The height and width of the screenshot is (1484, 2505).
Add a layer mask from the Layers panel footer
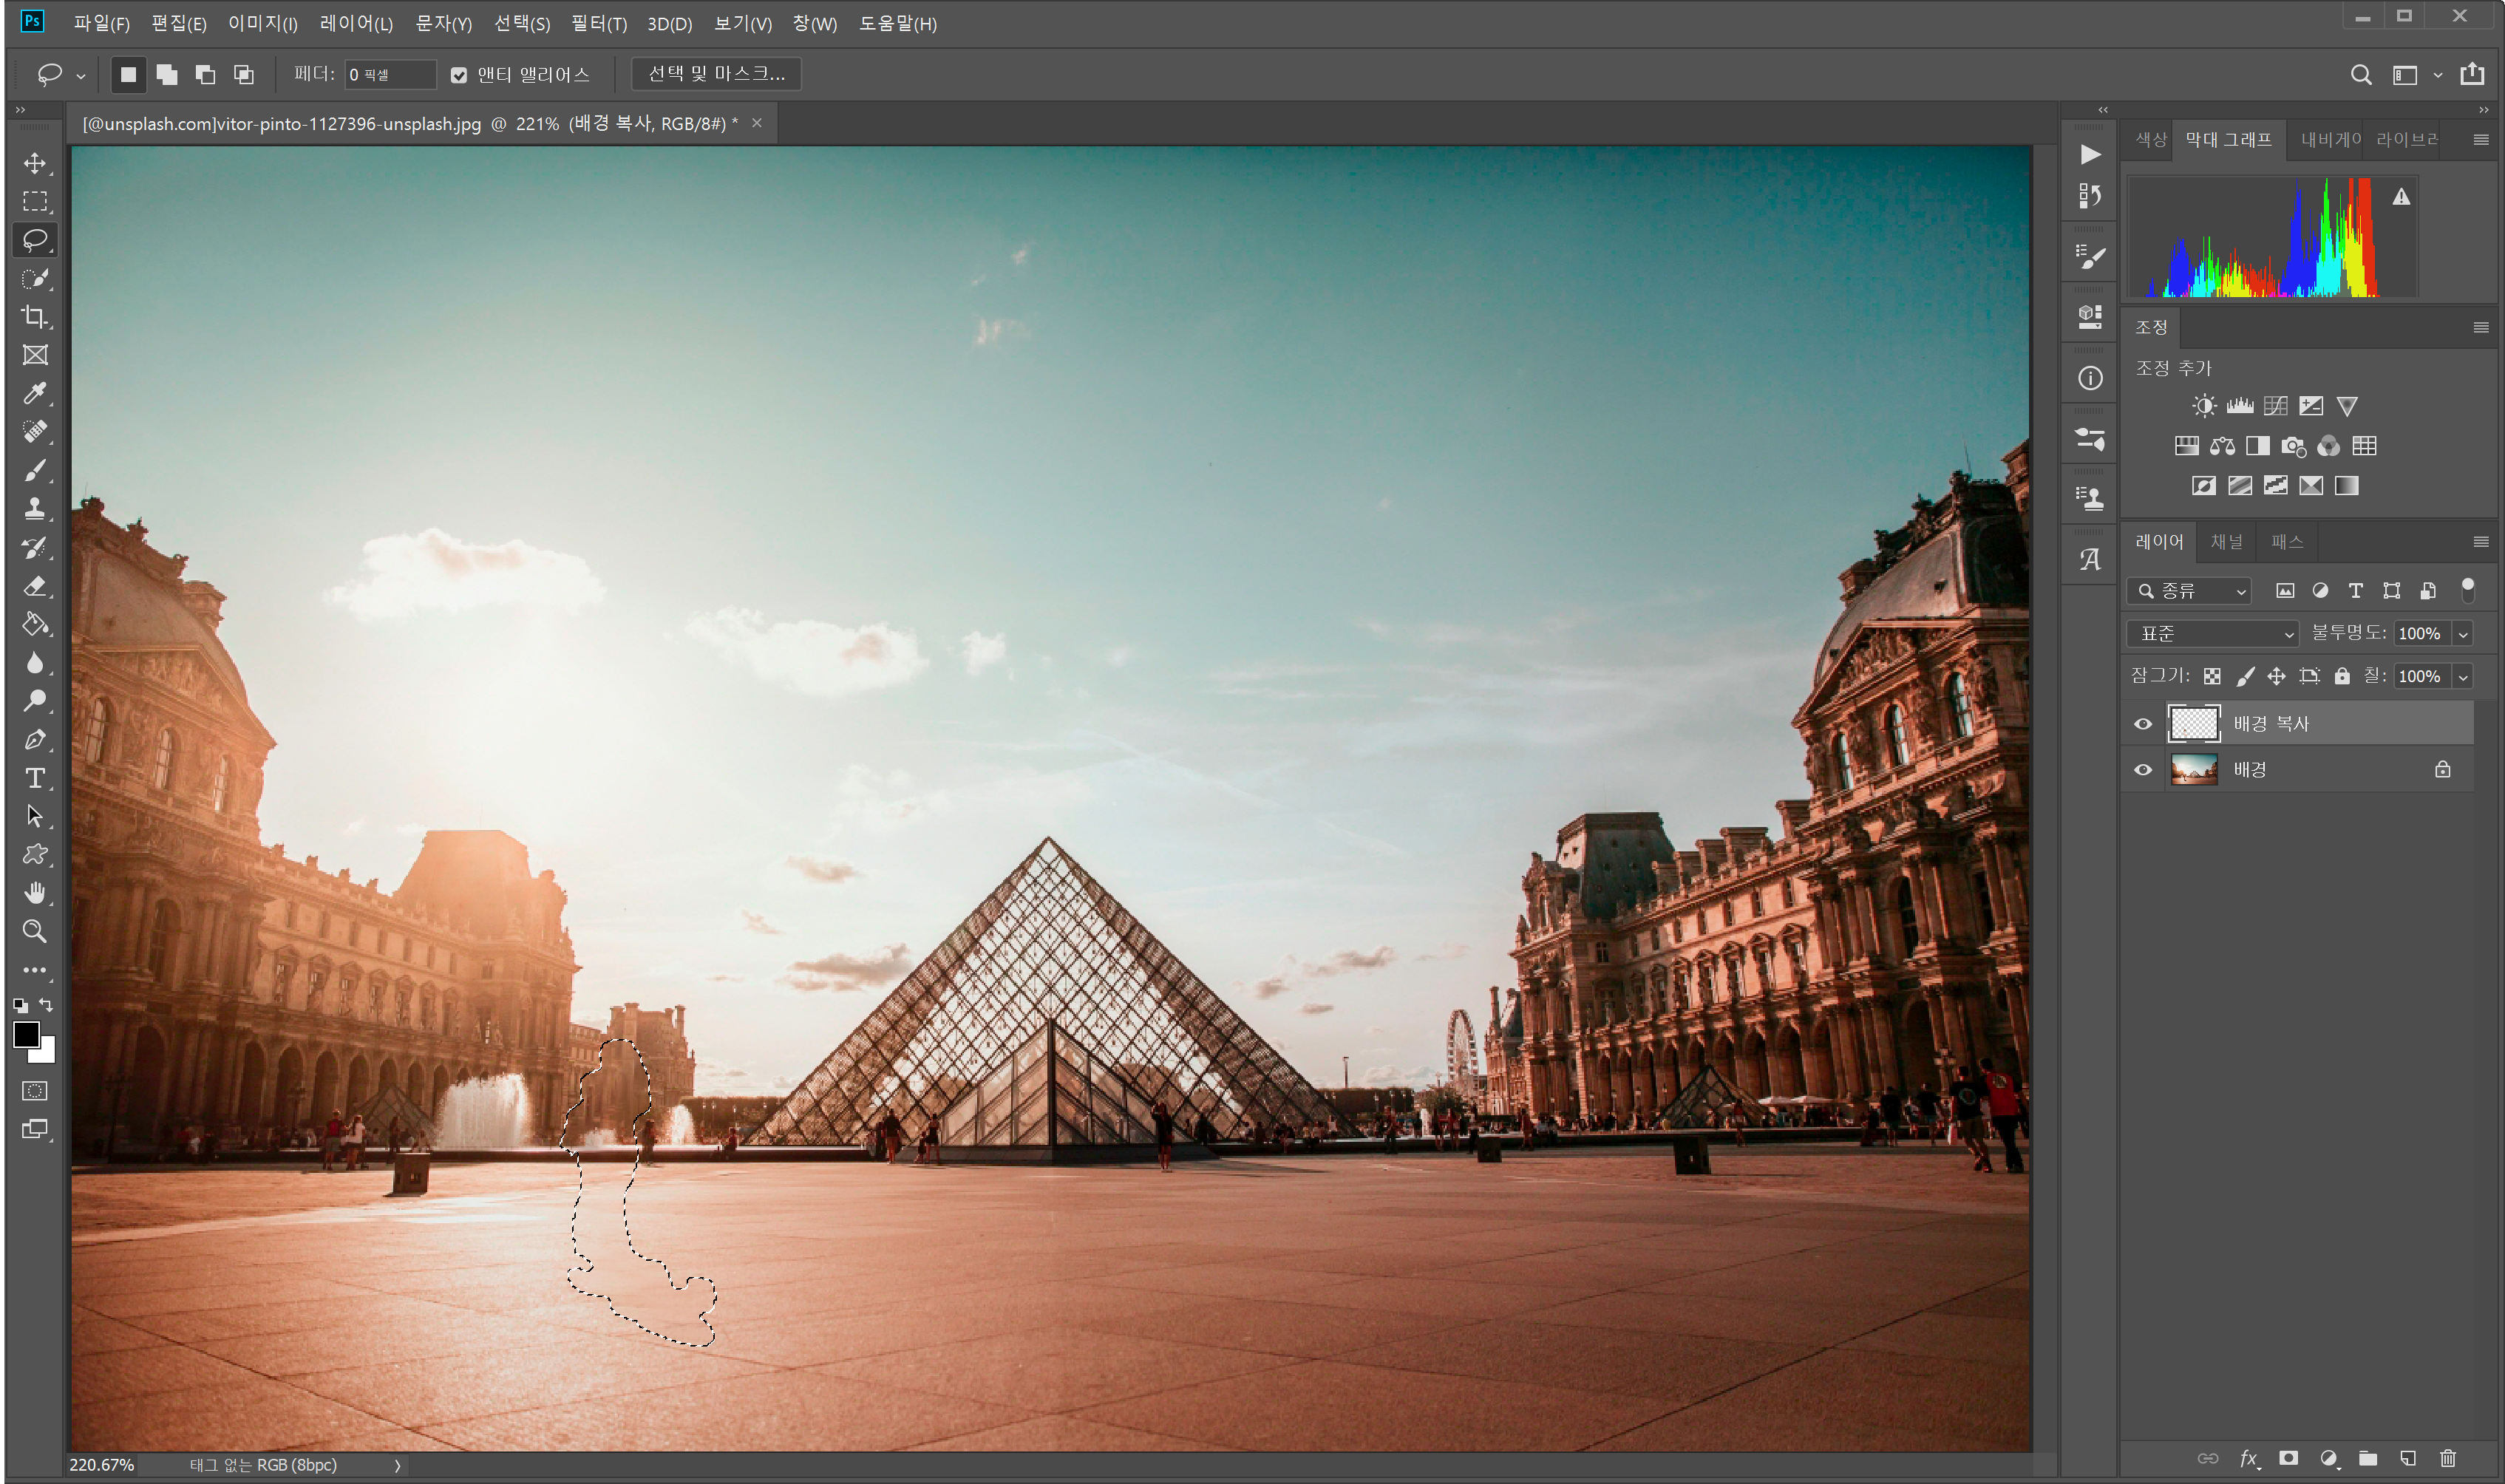pyautogui.click(x=2288, y=1458)
